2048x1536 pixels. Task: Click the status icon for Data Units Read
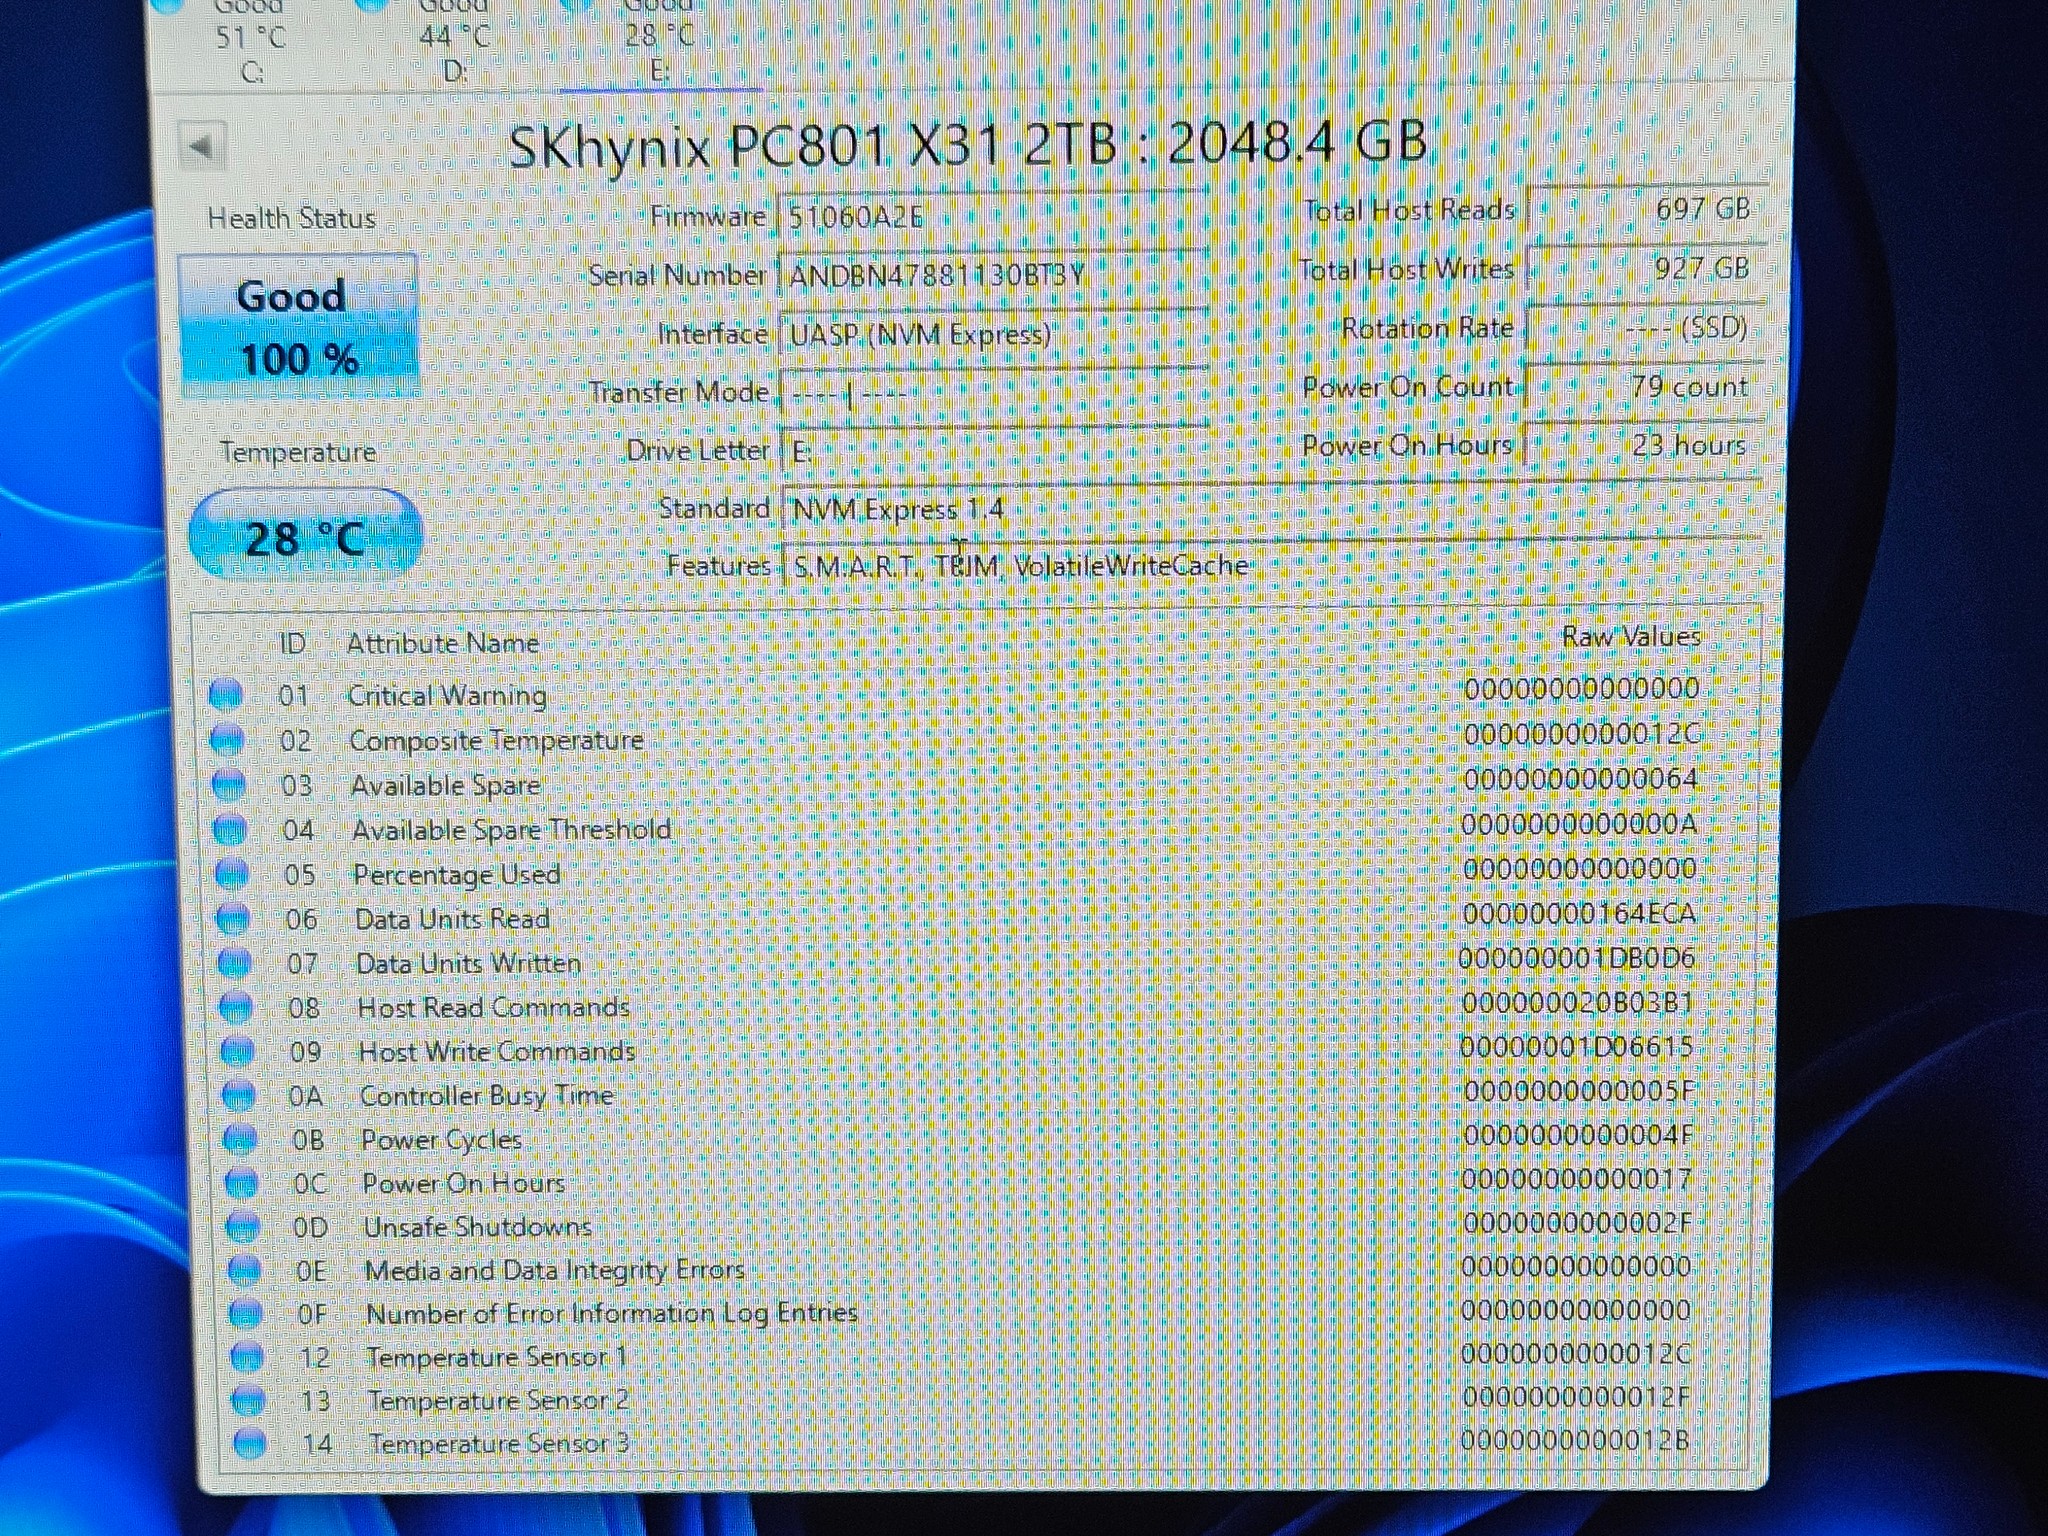tap(233, 918)
